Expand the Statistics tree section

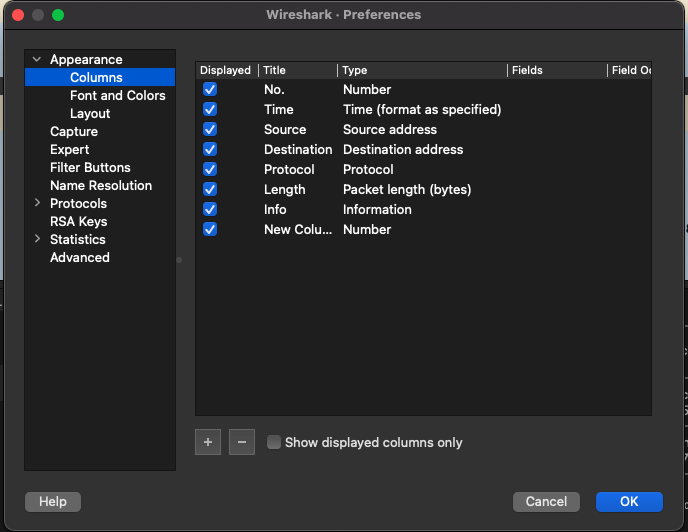pos(37,239)
